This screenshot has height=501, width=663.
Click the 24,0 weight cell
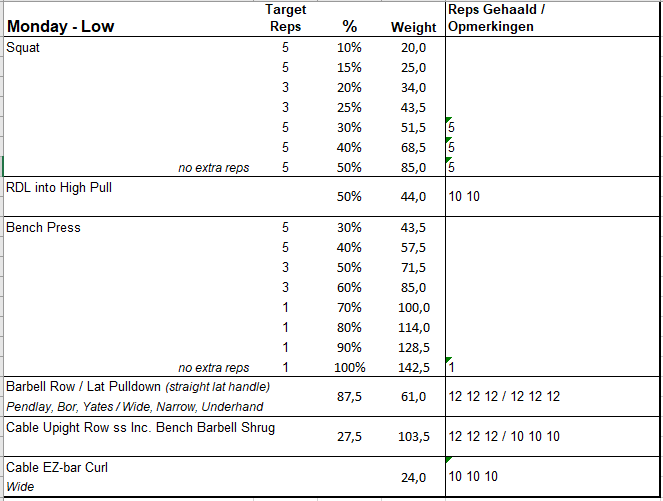point(414,477)
